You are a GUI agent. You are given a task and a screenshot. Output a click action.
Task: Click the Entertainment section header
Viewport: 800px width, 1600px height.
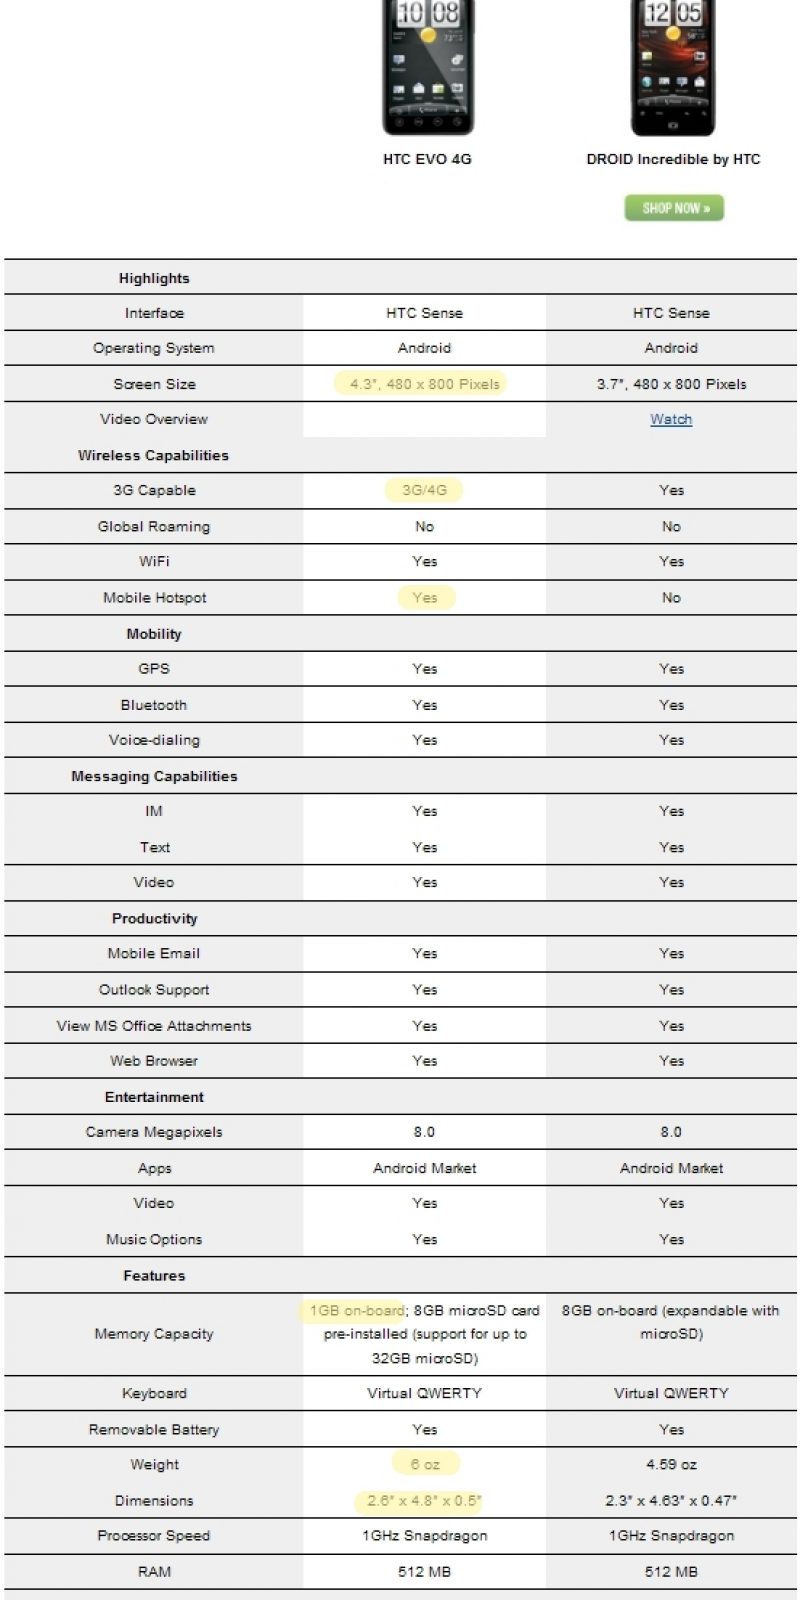(154, 1097)
